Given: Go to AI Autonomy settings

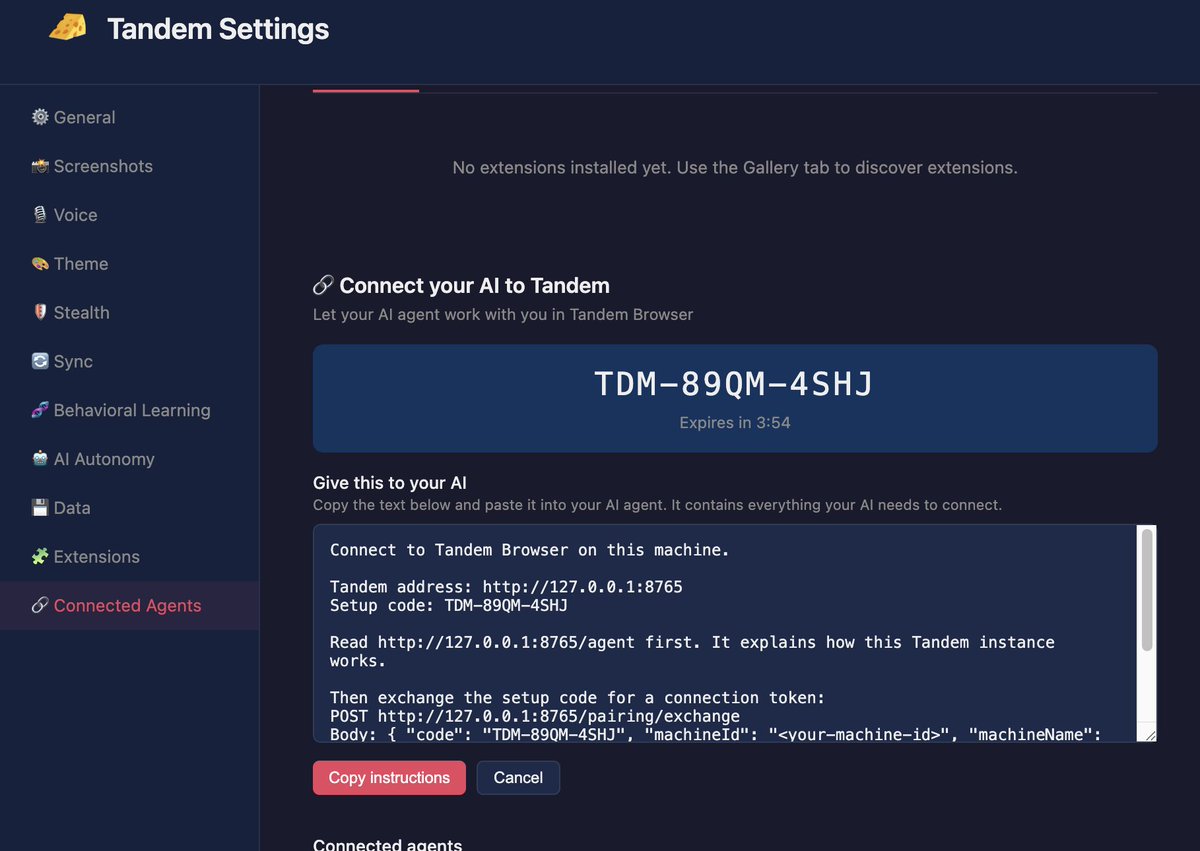Looking at the screenshot, I should 129,459.
